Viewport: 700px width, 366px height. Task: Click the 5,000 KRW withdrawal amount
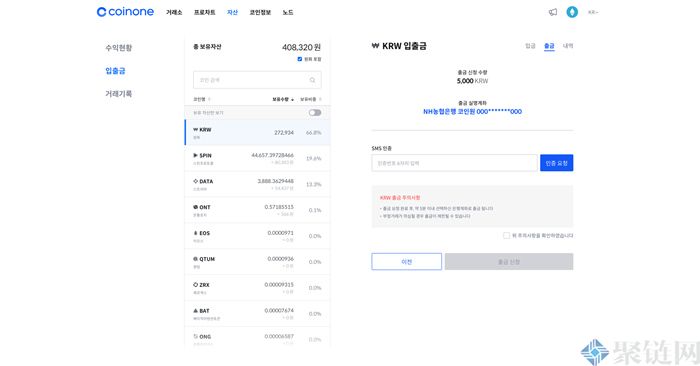472,81
